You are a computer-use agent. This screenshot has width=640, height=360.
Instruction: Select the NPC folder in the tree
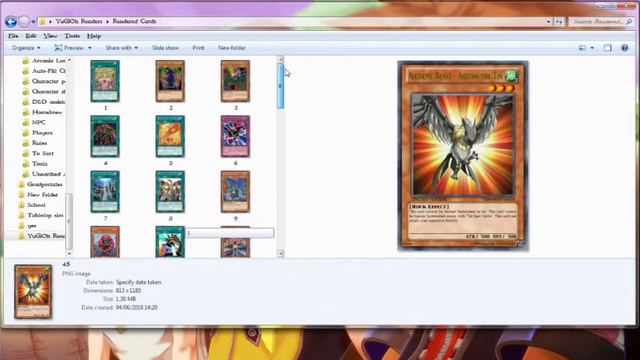point(39,122)
